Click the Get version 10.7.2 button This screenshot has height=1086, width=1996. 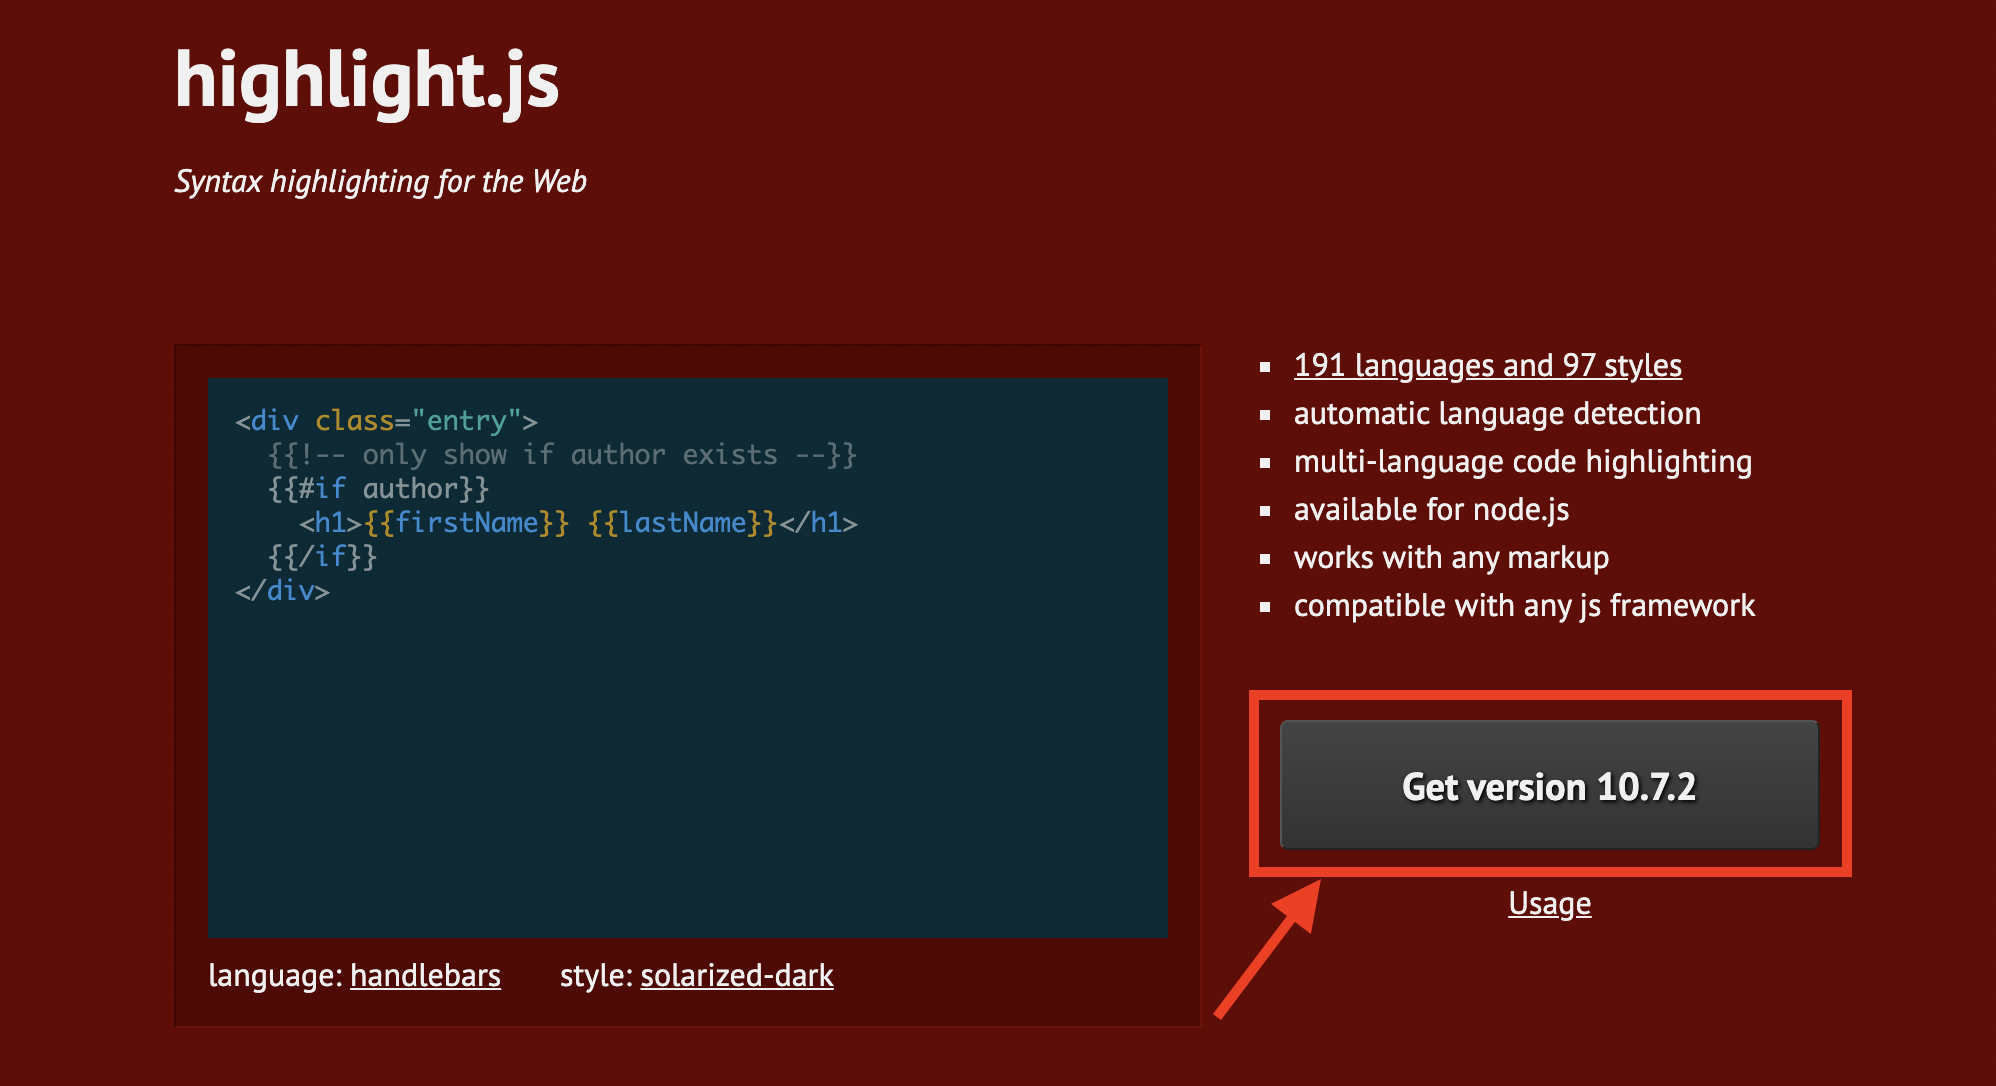1547,787
